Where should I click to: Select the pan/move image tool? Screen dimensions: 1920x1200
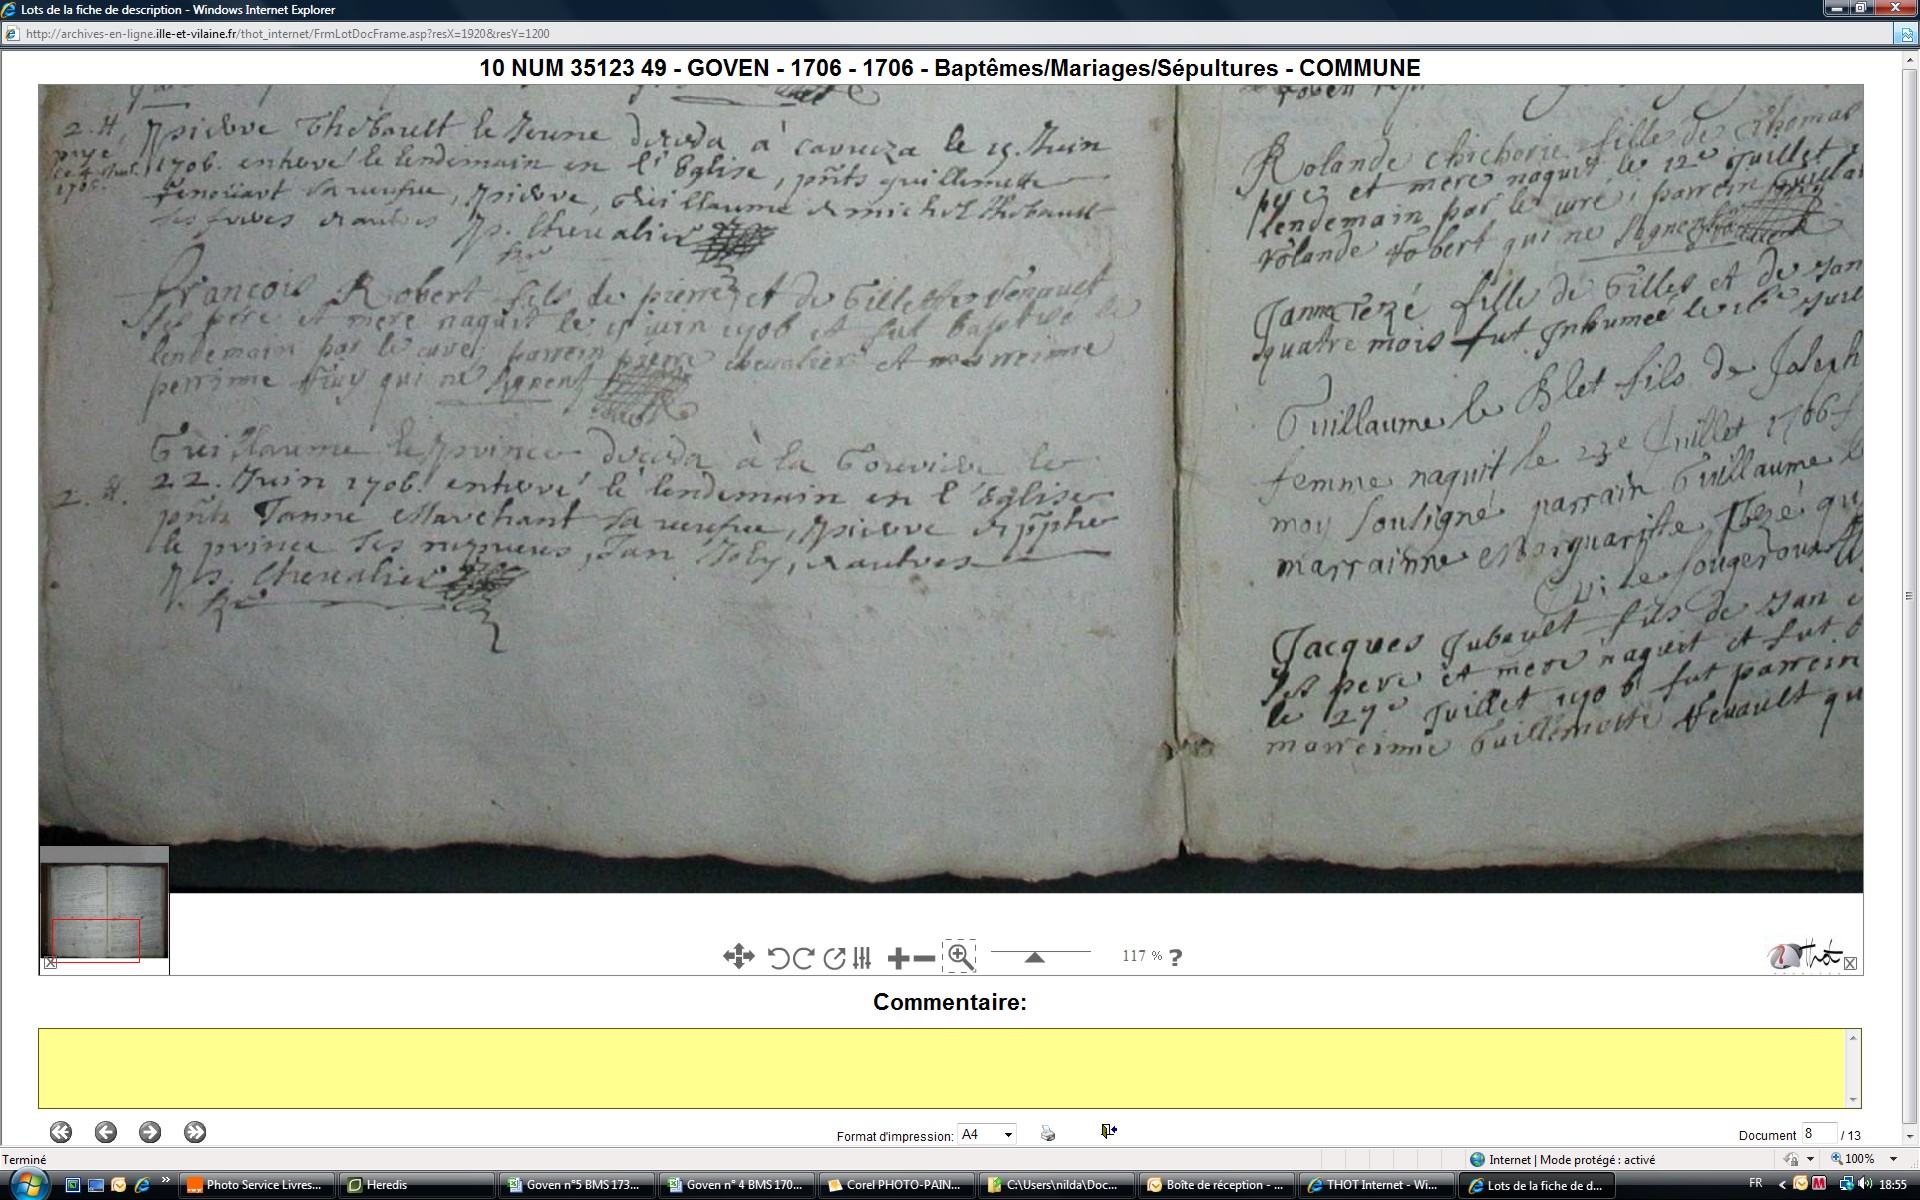coord(738,957)
